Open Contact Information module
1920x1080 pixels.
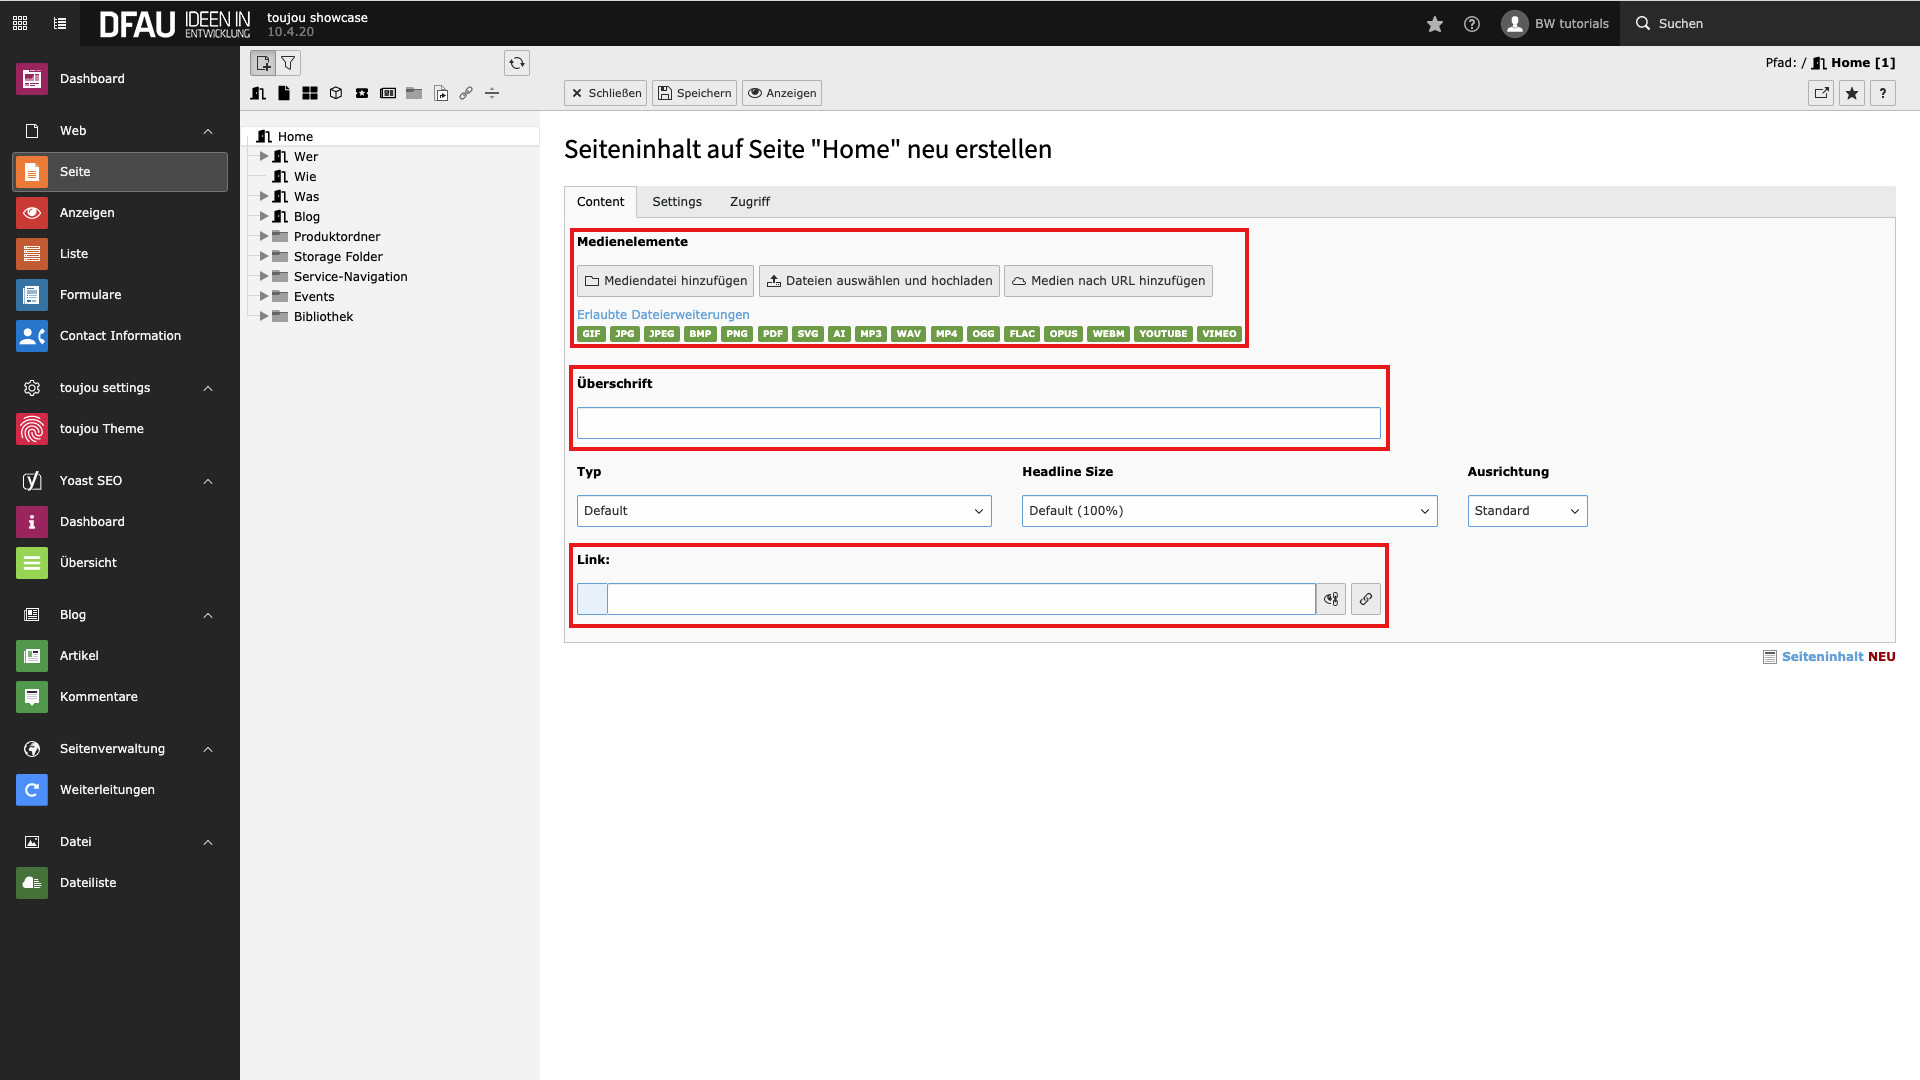pos(120,336)
